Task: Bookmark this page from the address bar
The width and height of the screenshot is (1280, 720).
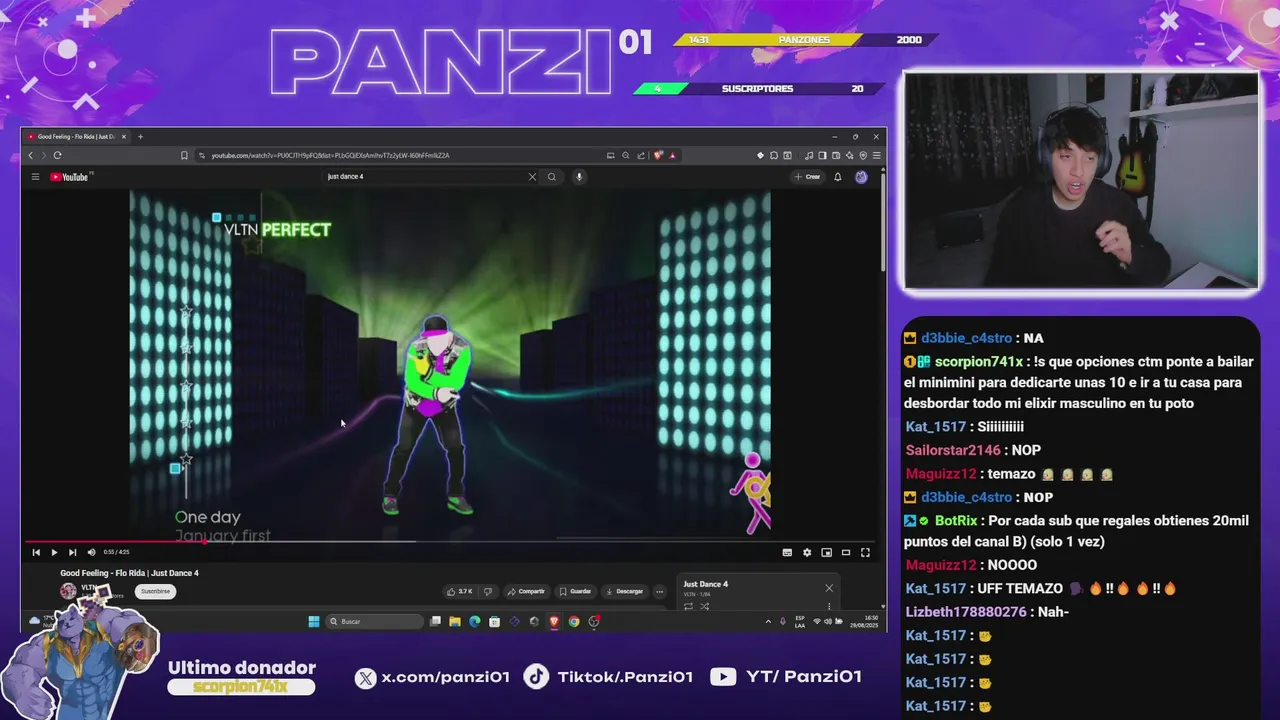Action: pos(184,155)
